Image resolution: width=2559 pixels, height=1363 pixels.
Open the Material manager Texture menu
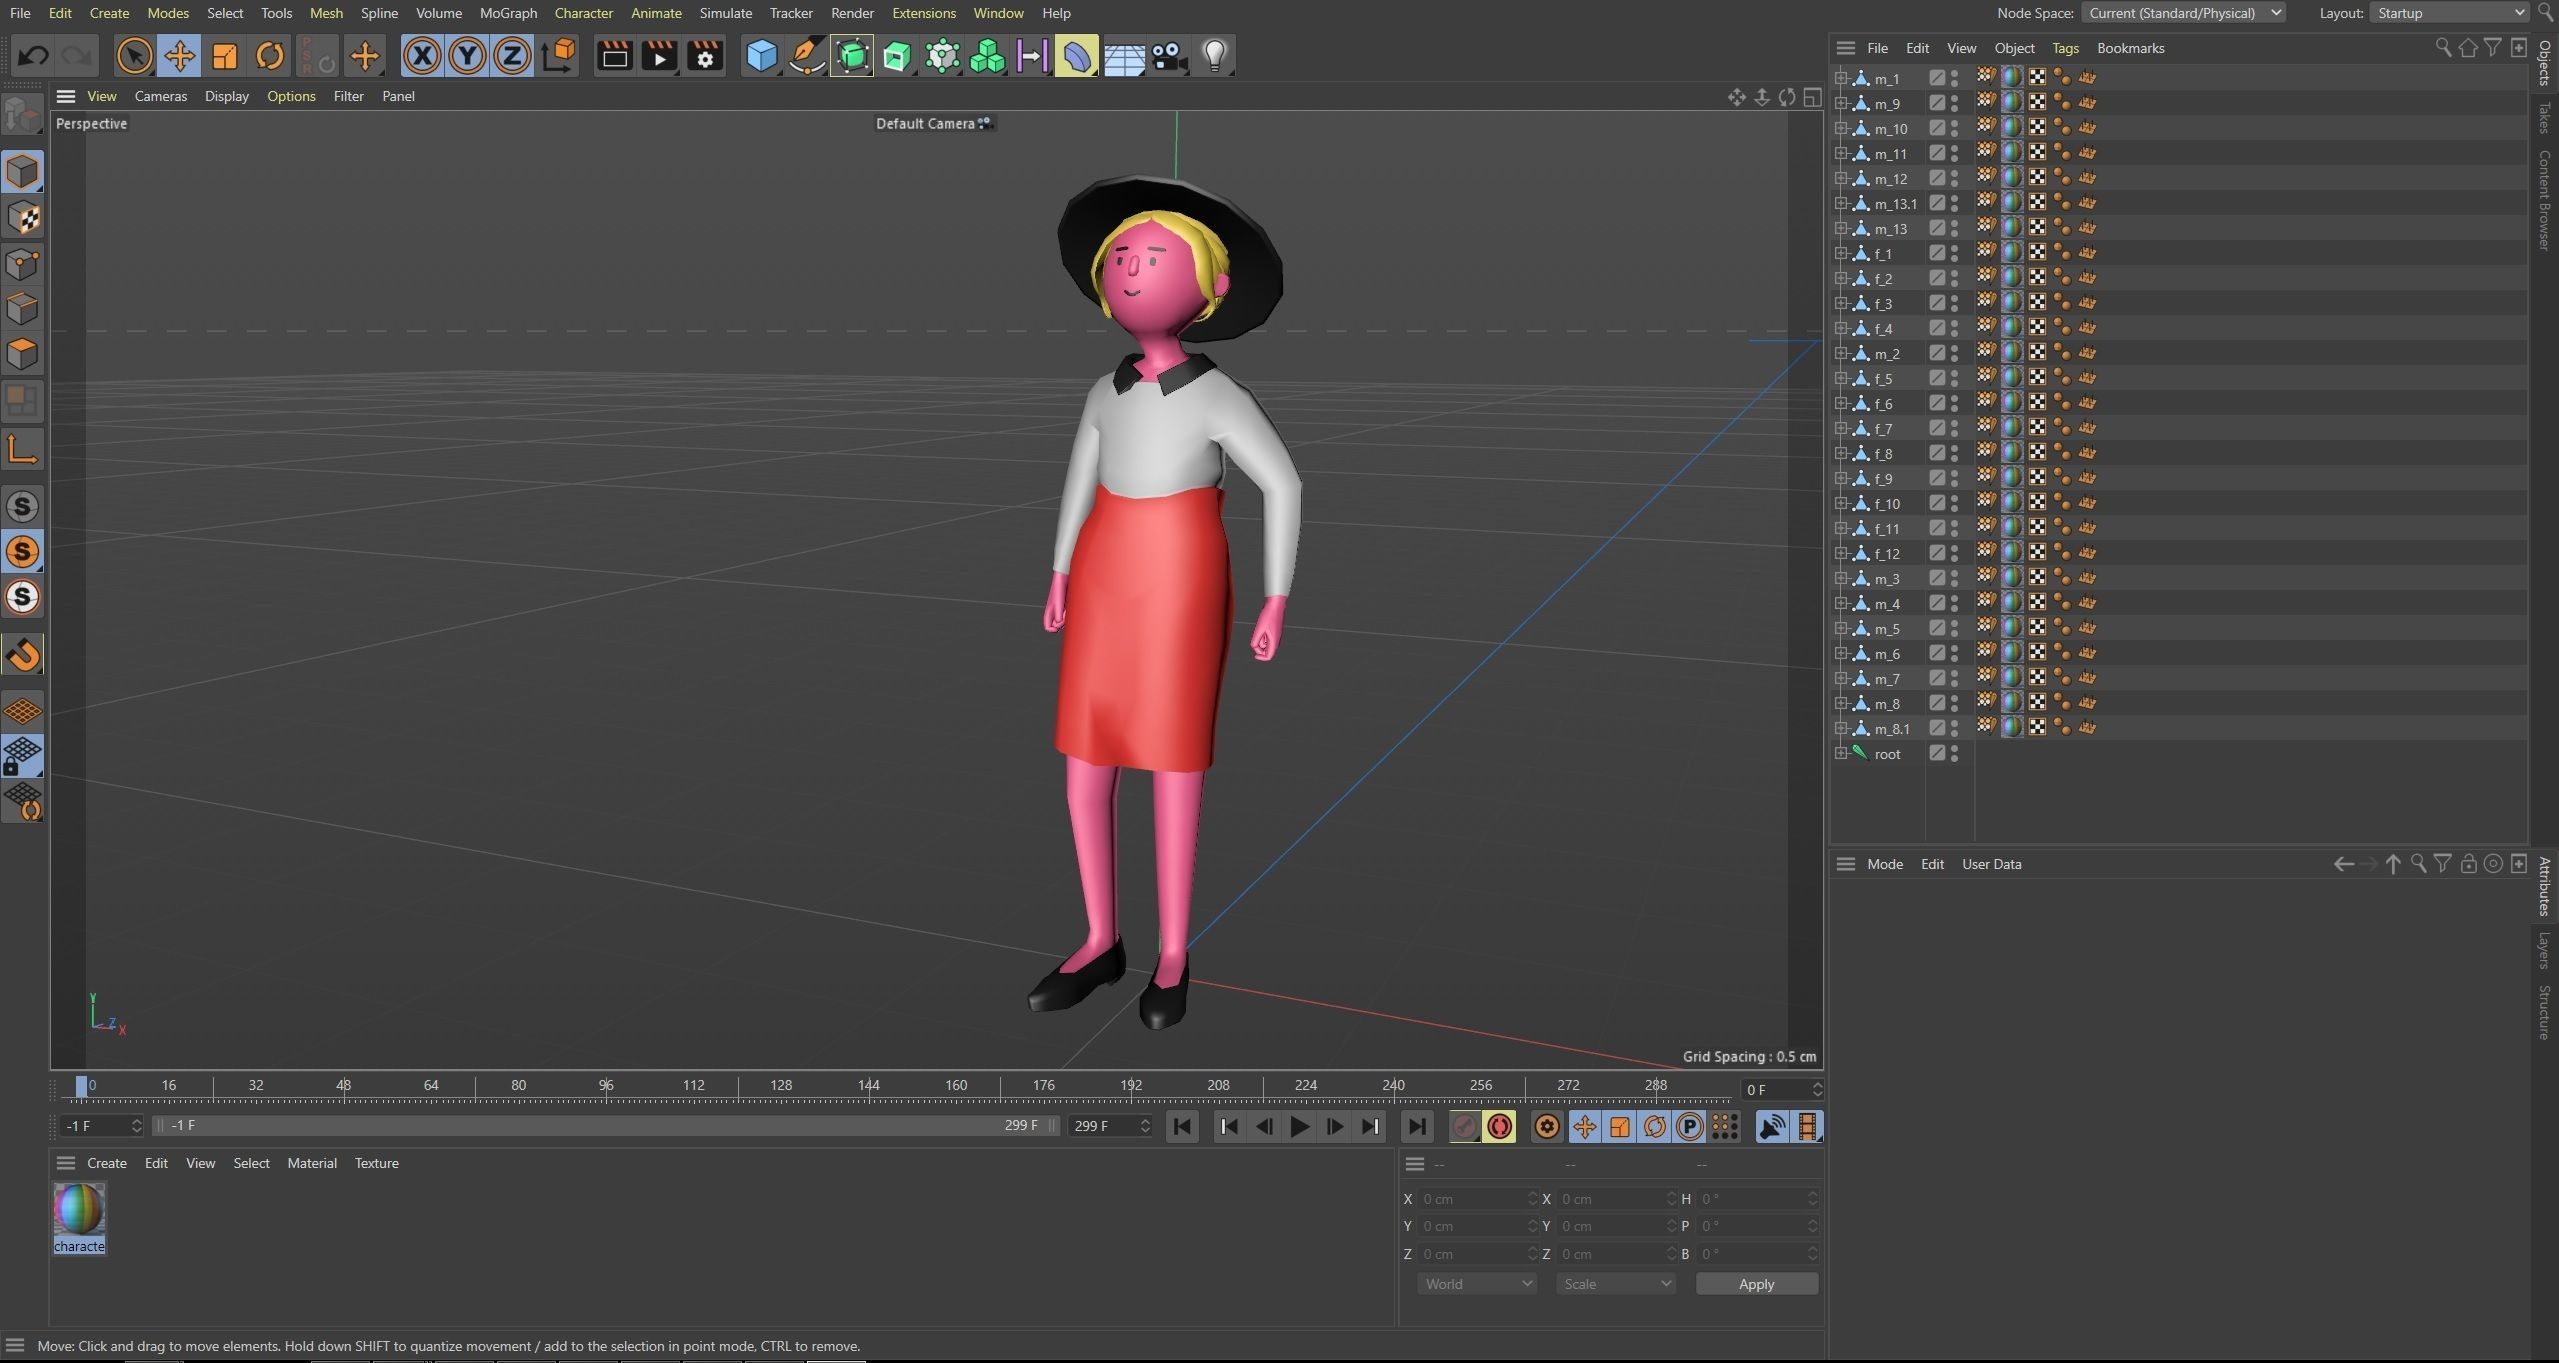tap(376, 1163)
